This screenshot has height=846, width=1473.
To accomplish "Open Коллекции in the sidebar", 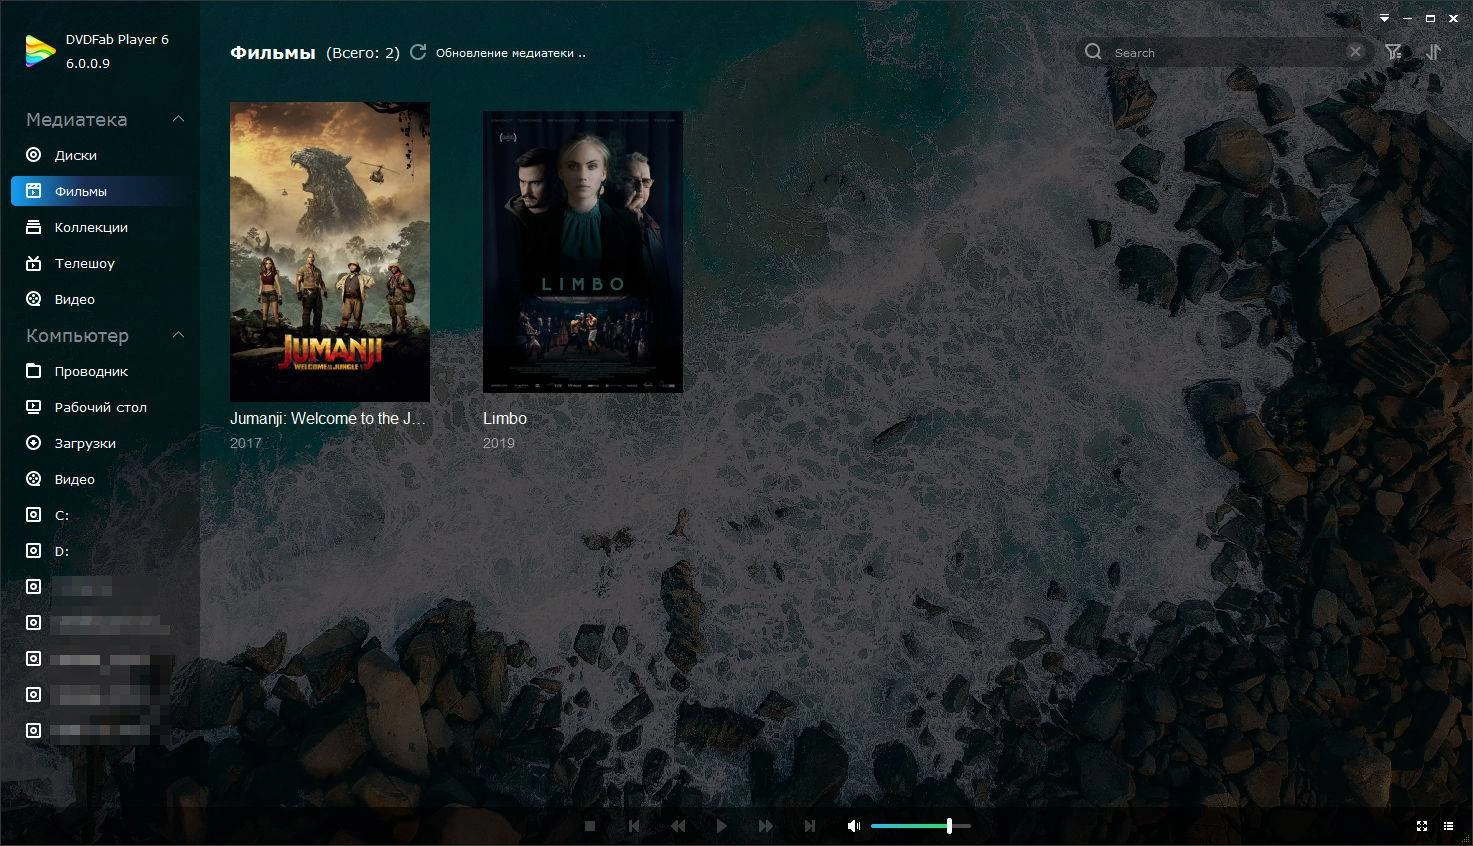I will tap(91, 227).
